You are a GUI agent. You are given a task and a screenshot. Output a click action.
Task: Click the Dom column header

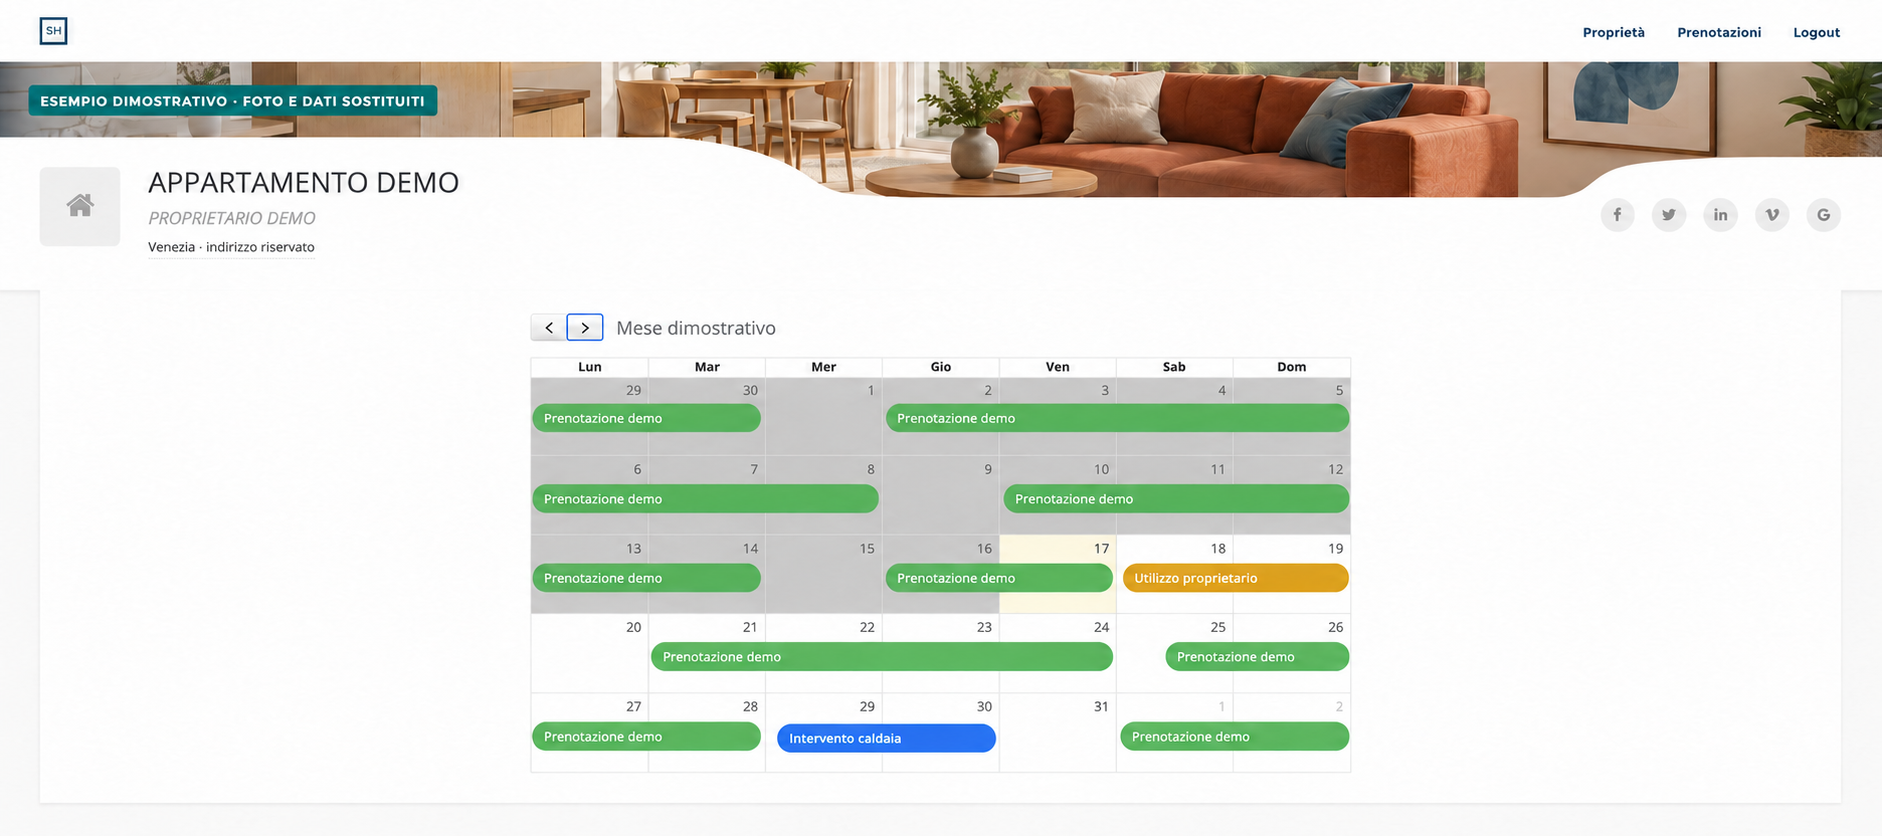(1292, 367)
